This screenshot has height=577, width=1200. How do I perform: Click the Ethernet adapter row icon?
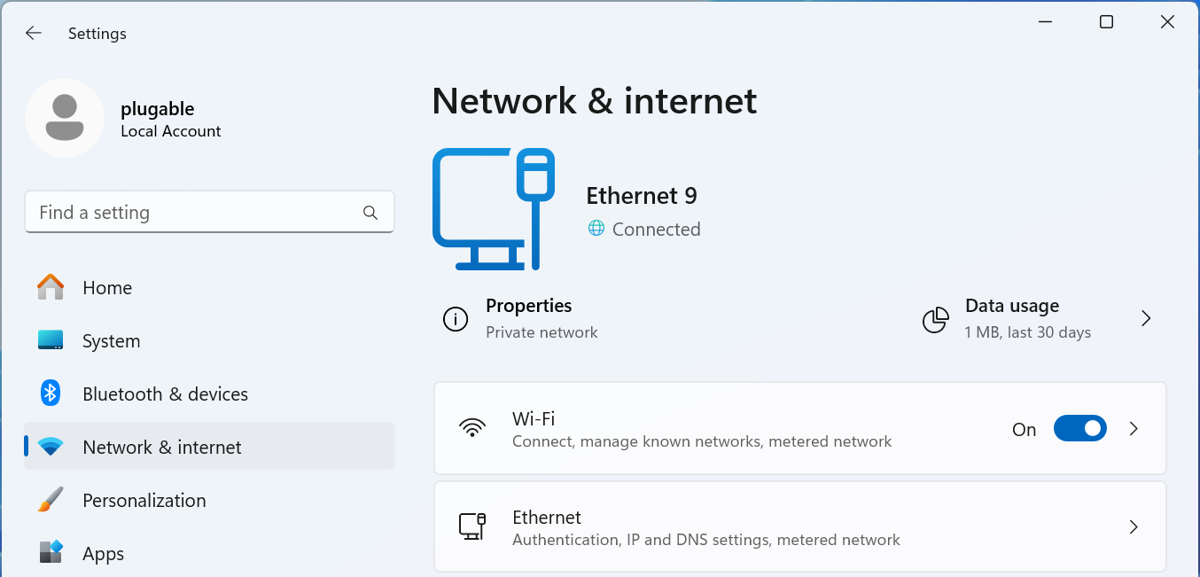coord(472,527)
